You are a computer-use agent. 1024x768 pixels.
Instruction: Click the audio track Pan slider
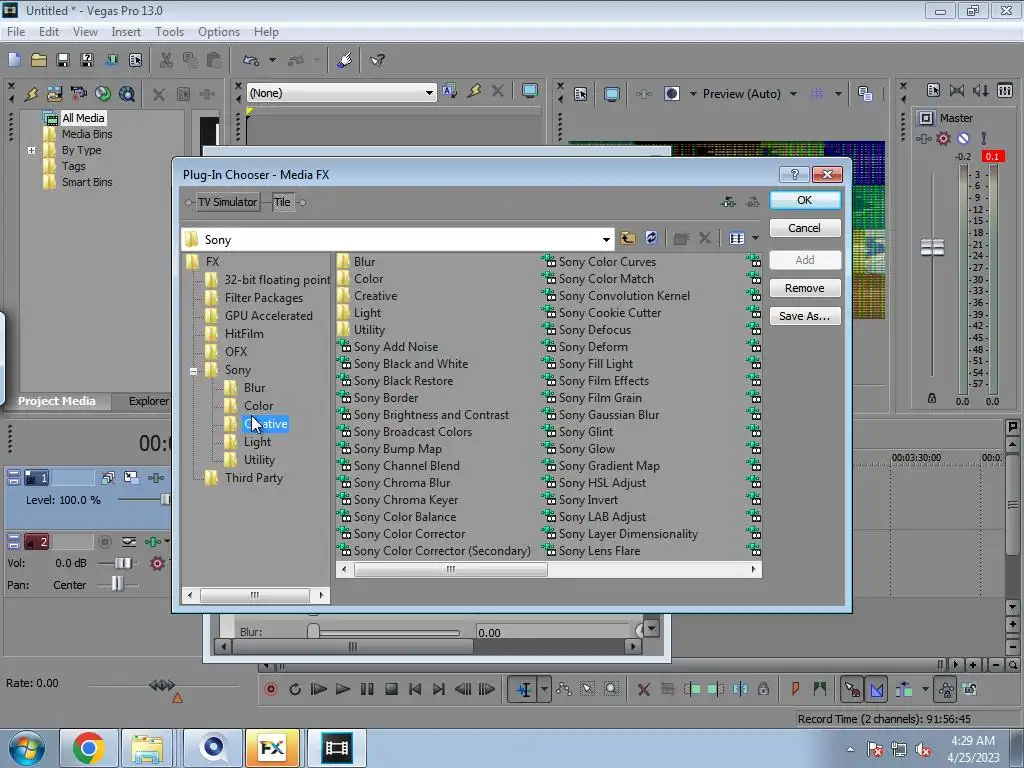(x=117, y=584)
